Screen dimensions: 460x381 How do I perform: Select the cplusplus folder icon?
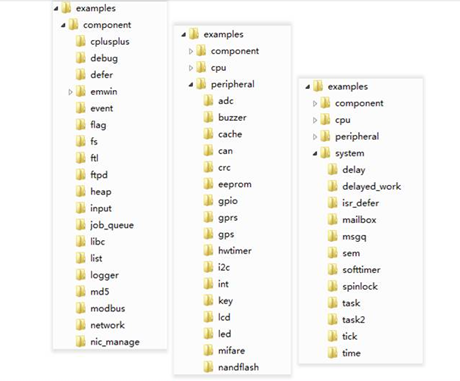pos(80,41)
